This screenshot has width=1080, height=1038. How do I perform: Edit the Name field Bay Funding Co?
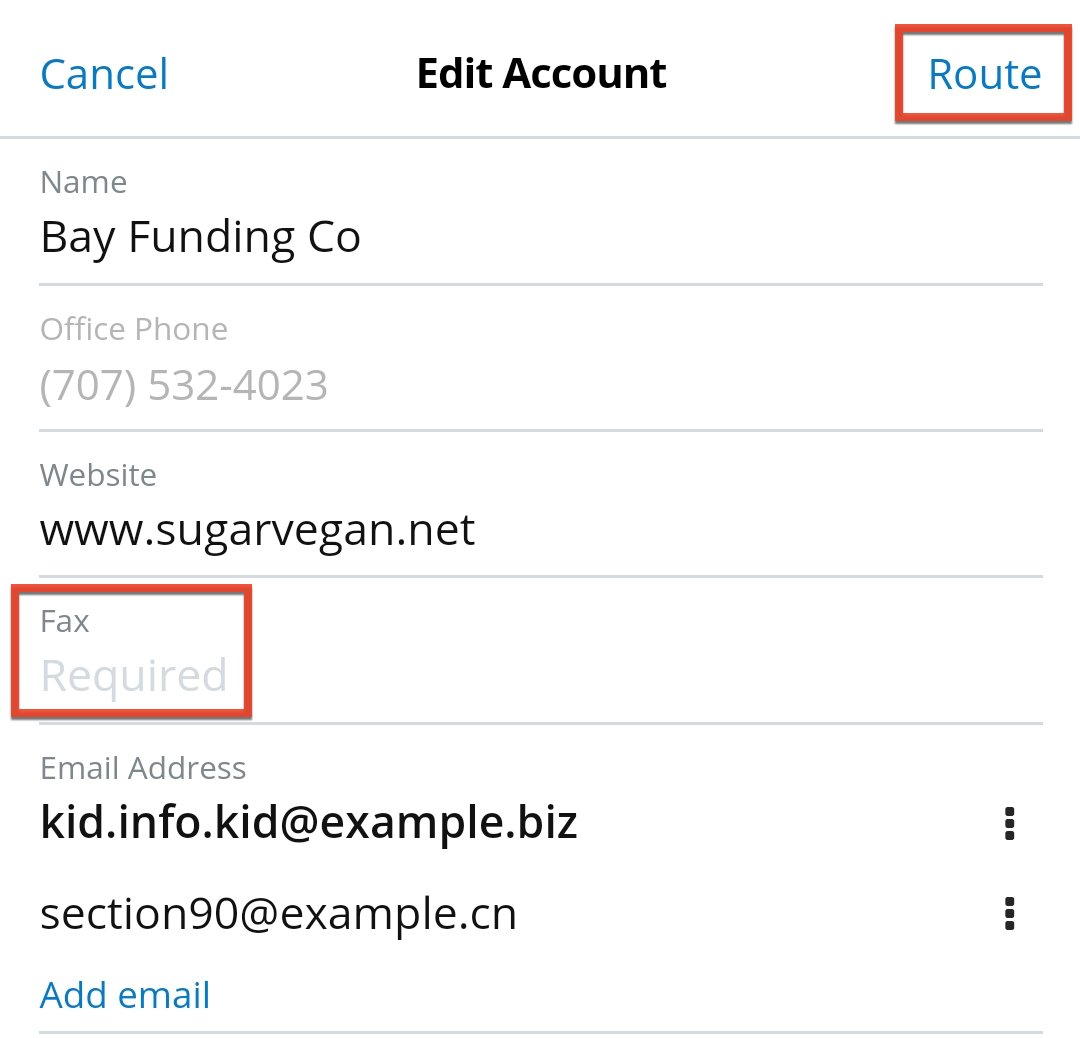coord(200,238)
